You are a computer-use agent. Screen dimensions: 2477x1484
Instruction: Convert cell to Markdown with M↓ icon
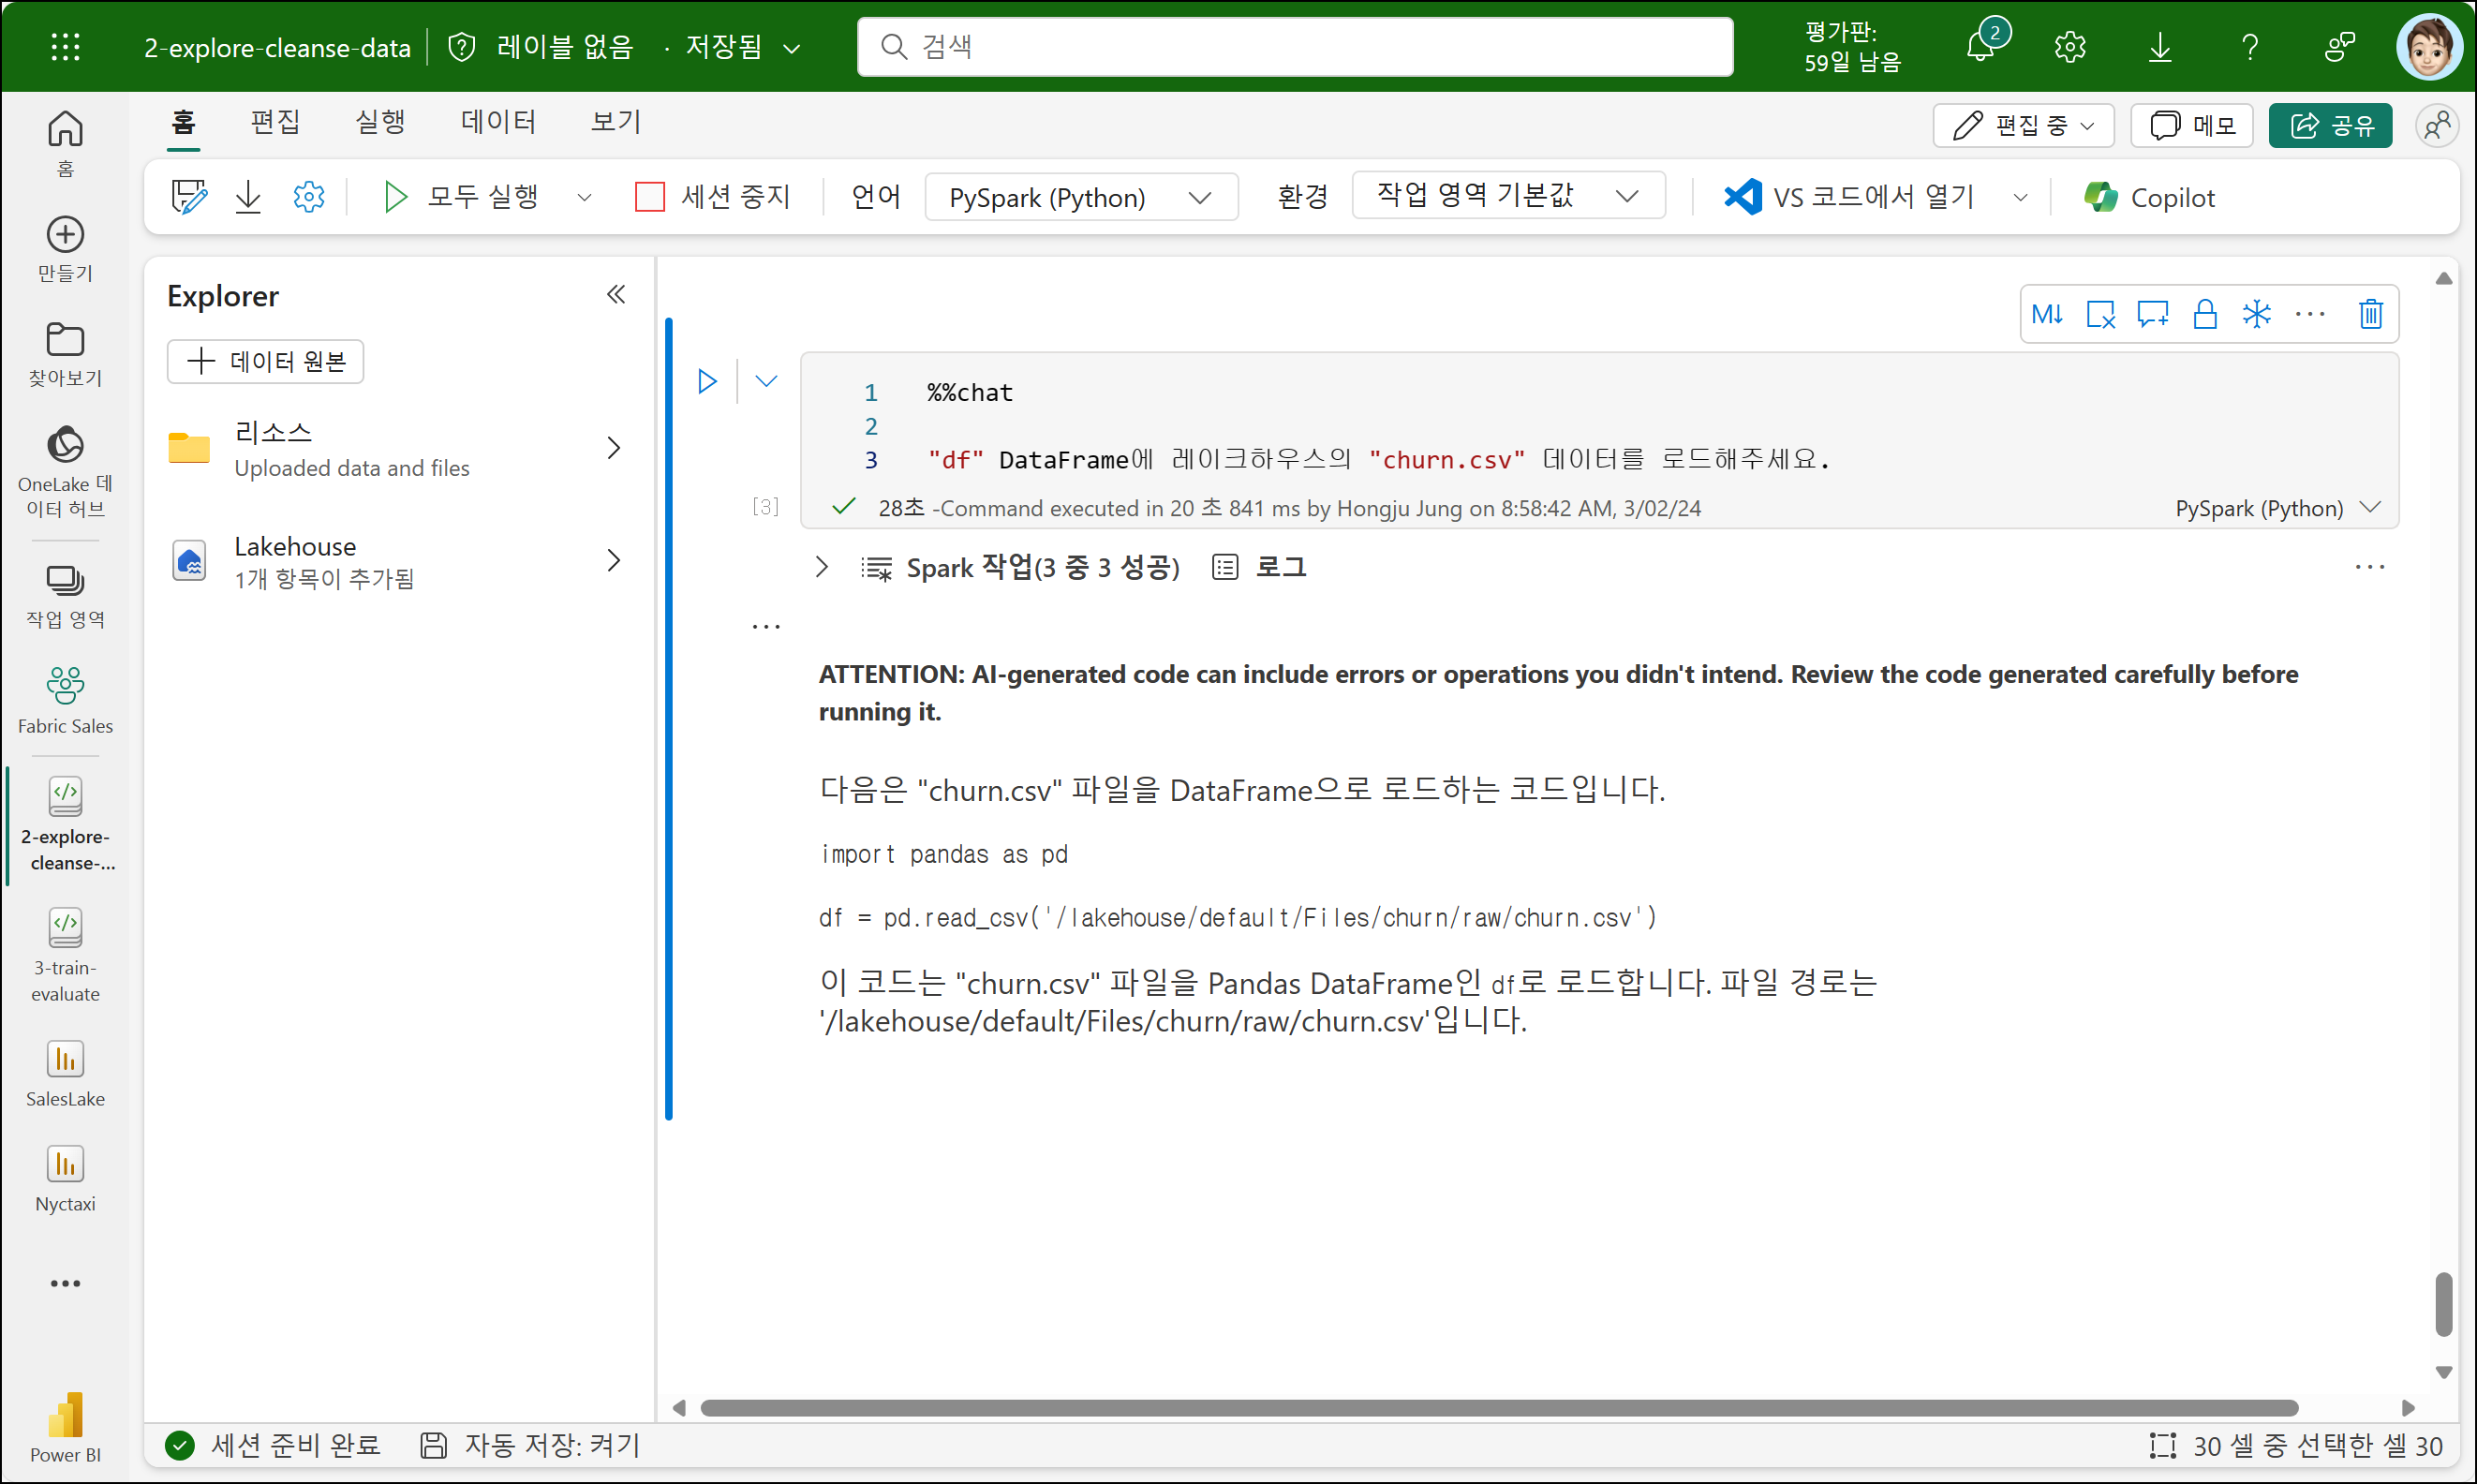(2047, 315)
